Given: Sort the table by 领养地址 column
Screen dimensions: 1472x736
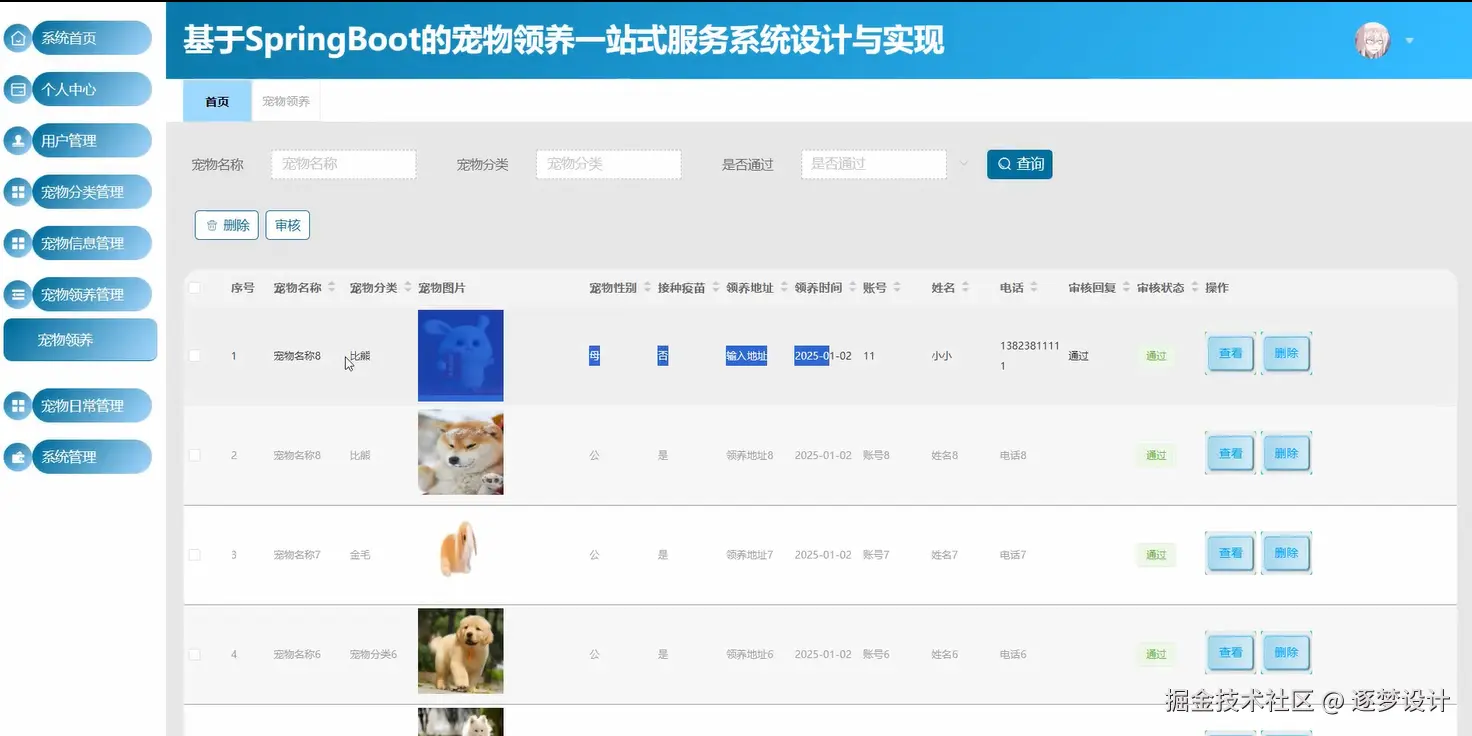Looking at the screenshot, I should (x=785, y=288).
